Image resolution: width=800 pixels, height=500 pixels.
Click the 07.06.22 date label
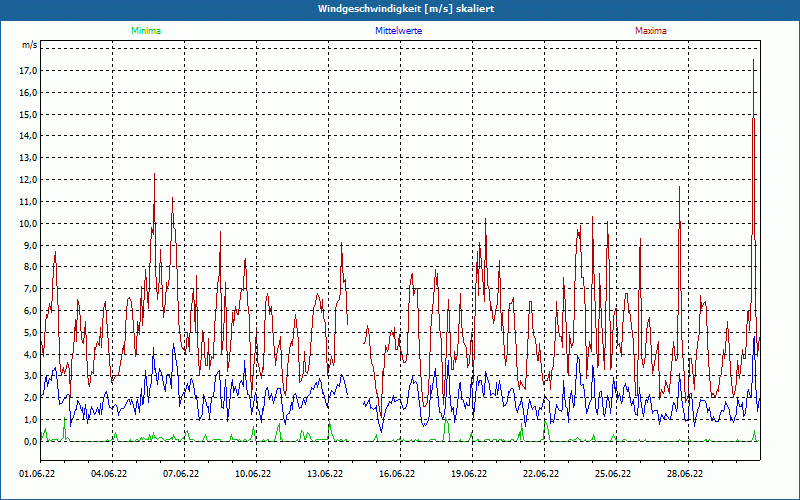(x=181, y=474)
